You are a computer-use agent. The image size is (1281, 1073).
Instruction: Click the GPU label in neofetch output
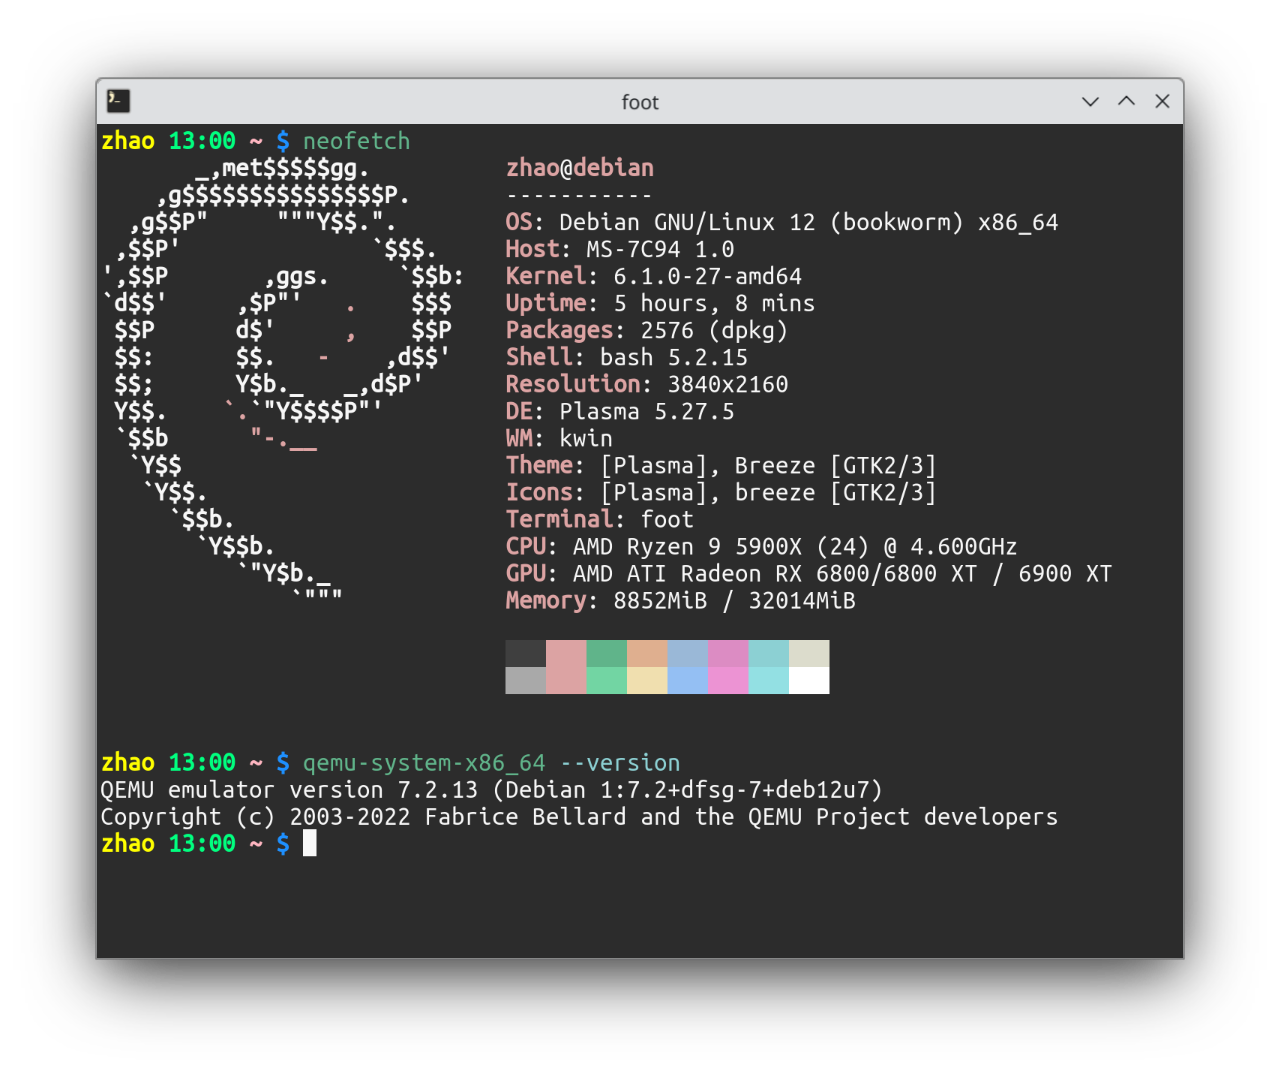click(524, 573)
